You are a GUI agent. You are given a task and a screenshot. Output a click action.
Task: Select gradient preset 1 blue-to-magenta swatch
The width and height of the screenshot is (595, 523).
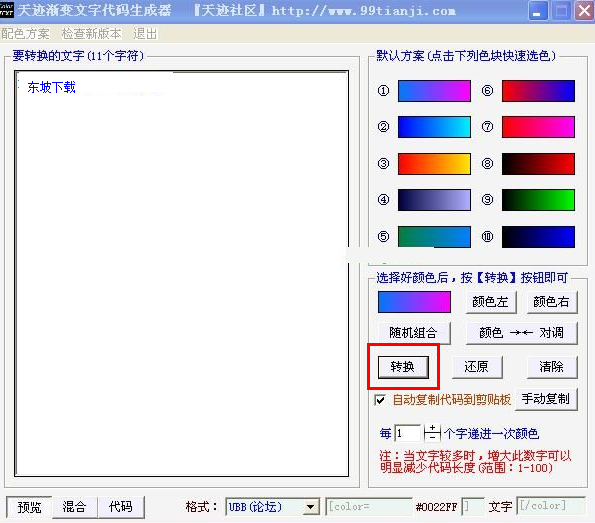[434, 91]
